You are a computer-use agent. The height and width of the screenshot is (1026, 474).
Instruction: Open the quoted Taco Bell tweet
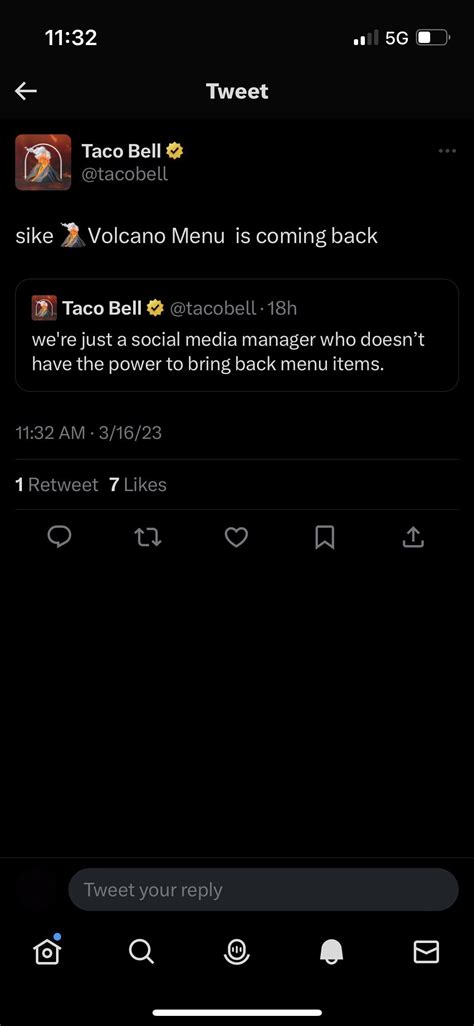(x=237, y=336)
